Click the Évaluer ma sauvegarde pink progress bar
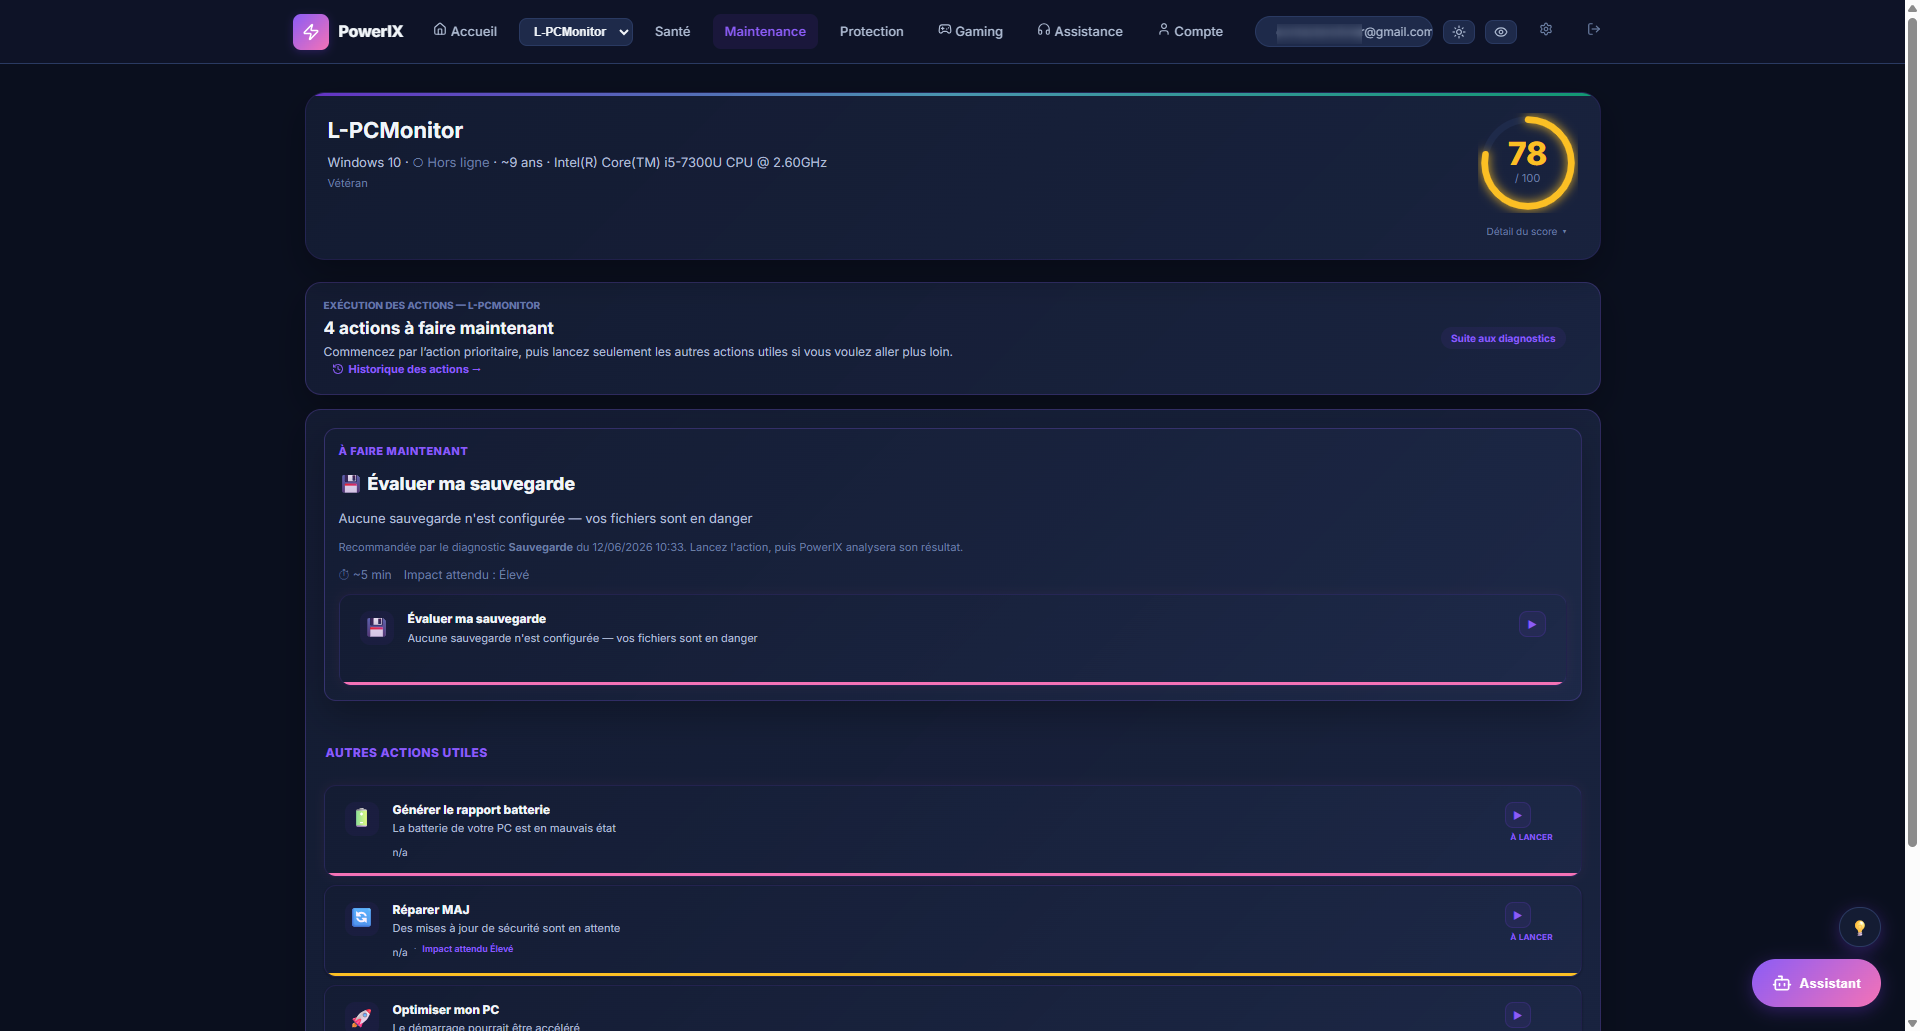Viewport: 1920px width, 1031px height. tap(952, 683)
